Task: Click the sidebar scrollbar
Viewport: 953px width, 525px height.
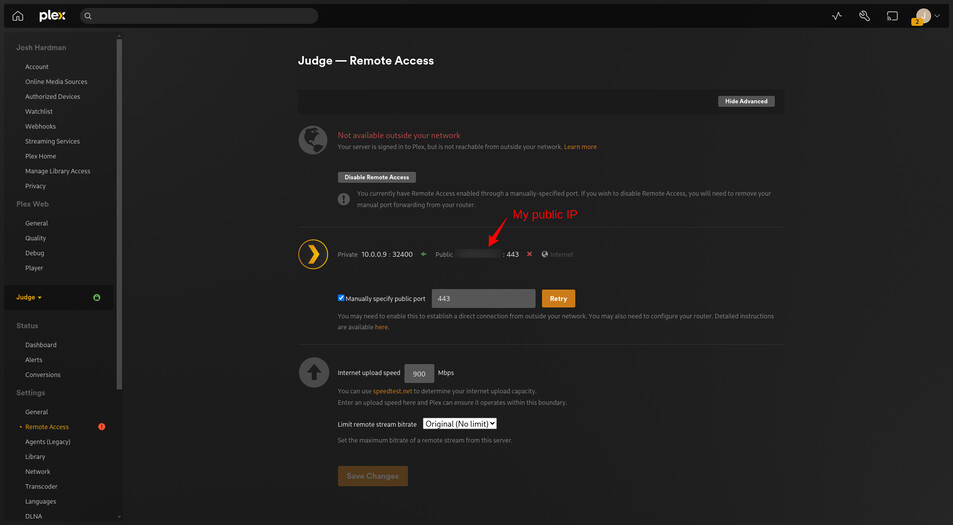Action: coord(119,213)
